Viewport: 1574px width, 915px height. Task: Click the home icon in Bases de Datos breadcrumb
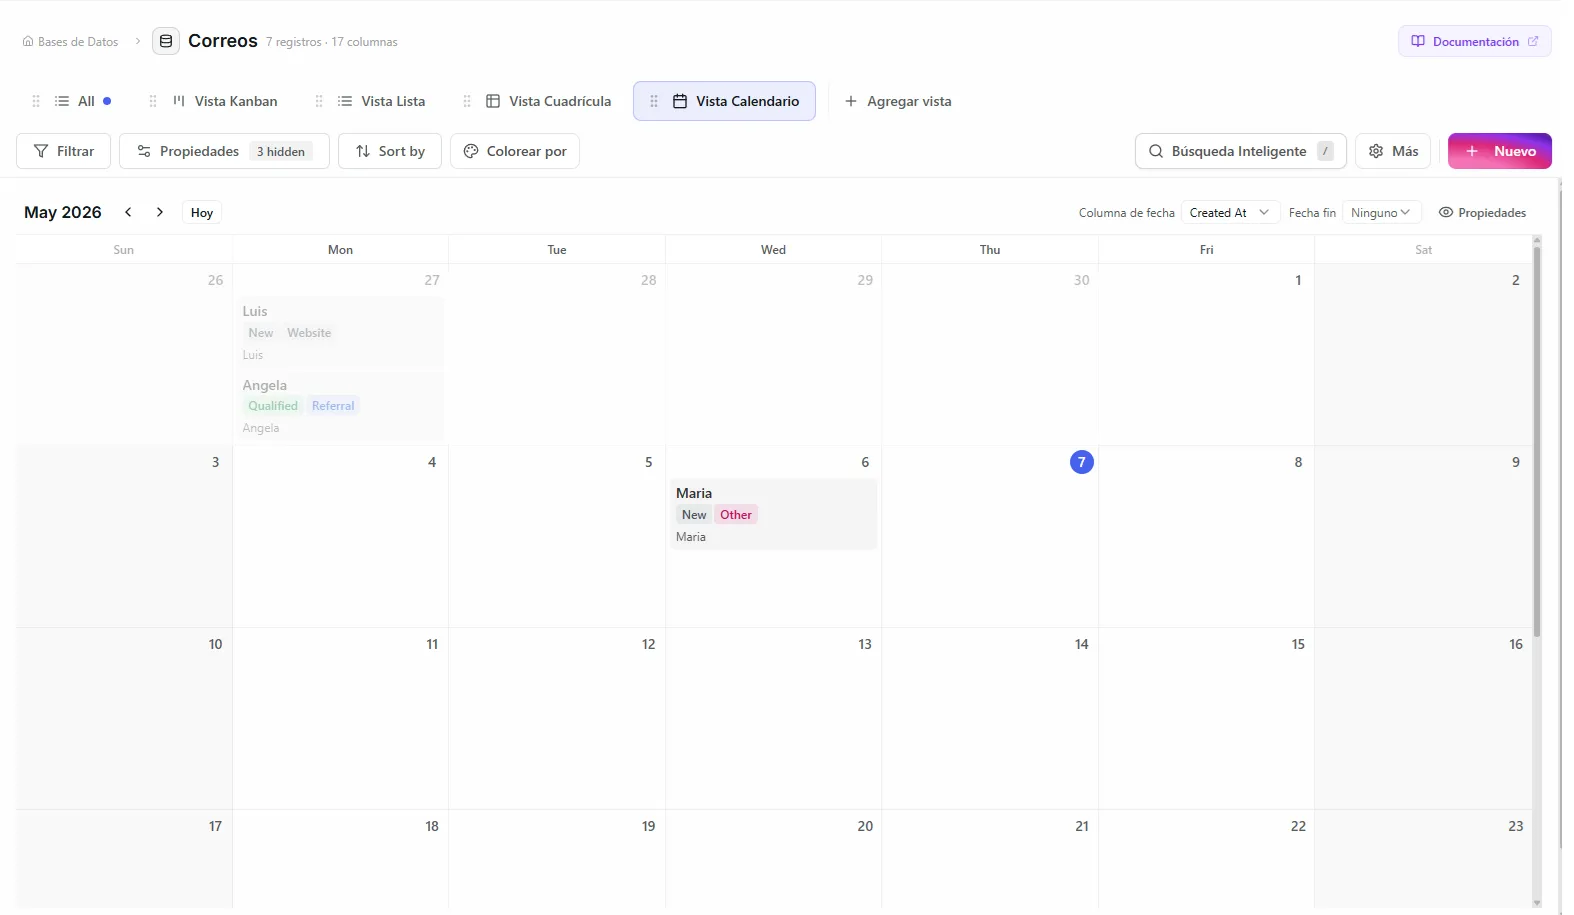click(28, 42)
